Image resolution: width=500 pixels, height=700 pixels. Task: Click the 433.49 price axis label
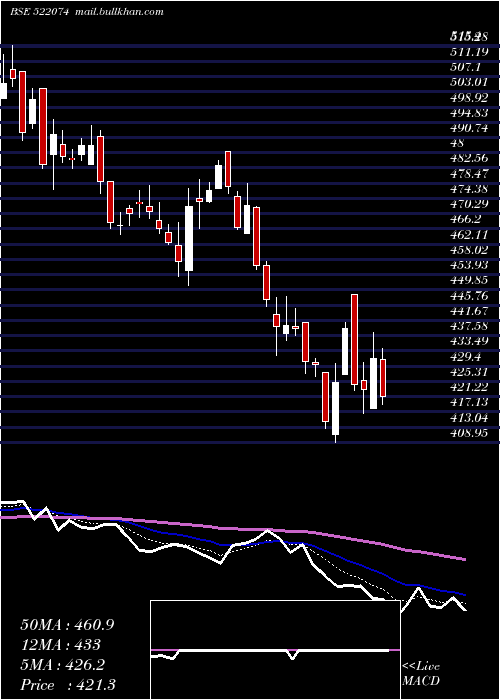(468, 340)
